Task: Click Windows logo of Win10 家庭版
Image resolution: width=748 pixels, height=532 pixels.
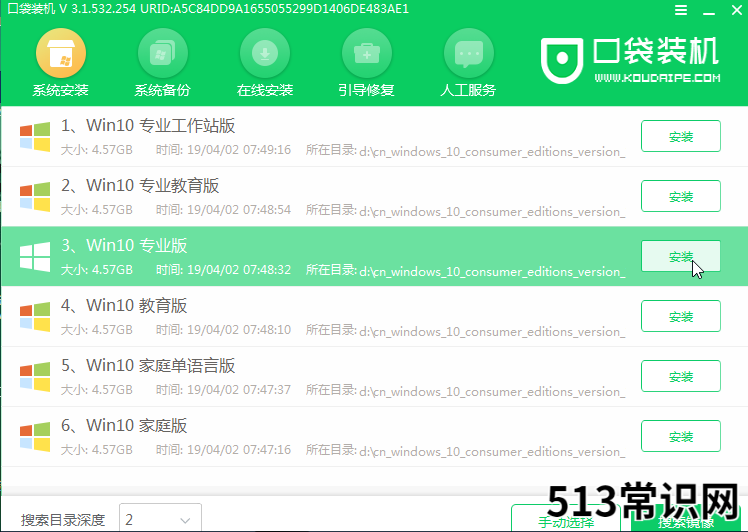Action: click(x=35, y=437)
